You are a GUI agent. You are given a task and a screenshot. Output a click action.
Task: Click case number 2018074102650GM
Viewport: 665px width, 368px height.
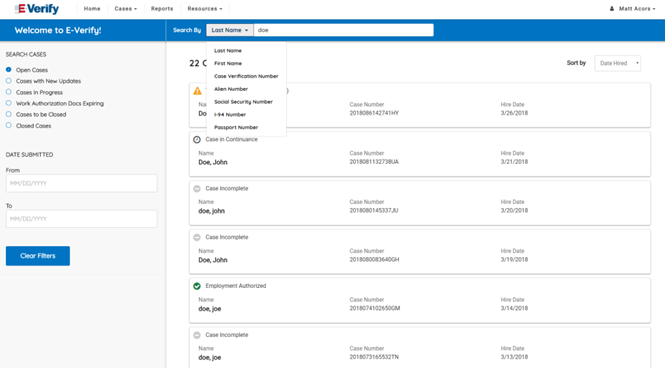coord(374,308)
